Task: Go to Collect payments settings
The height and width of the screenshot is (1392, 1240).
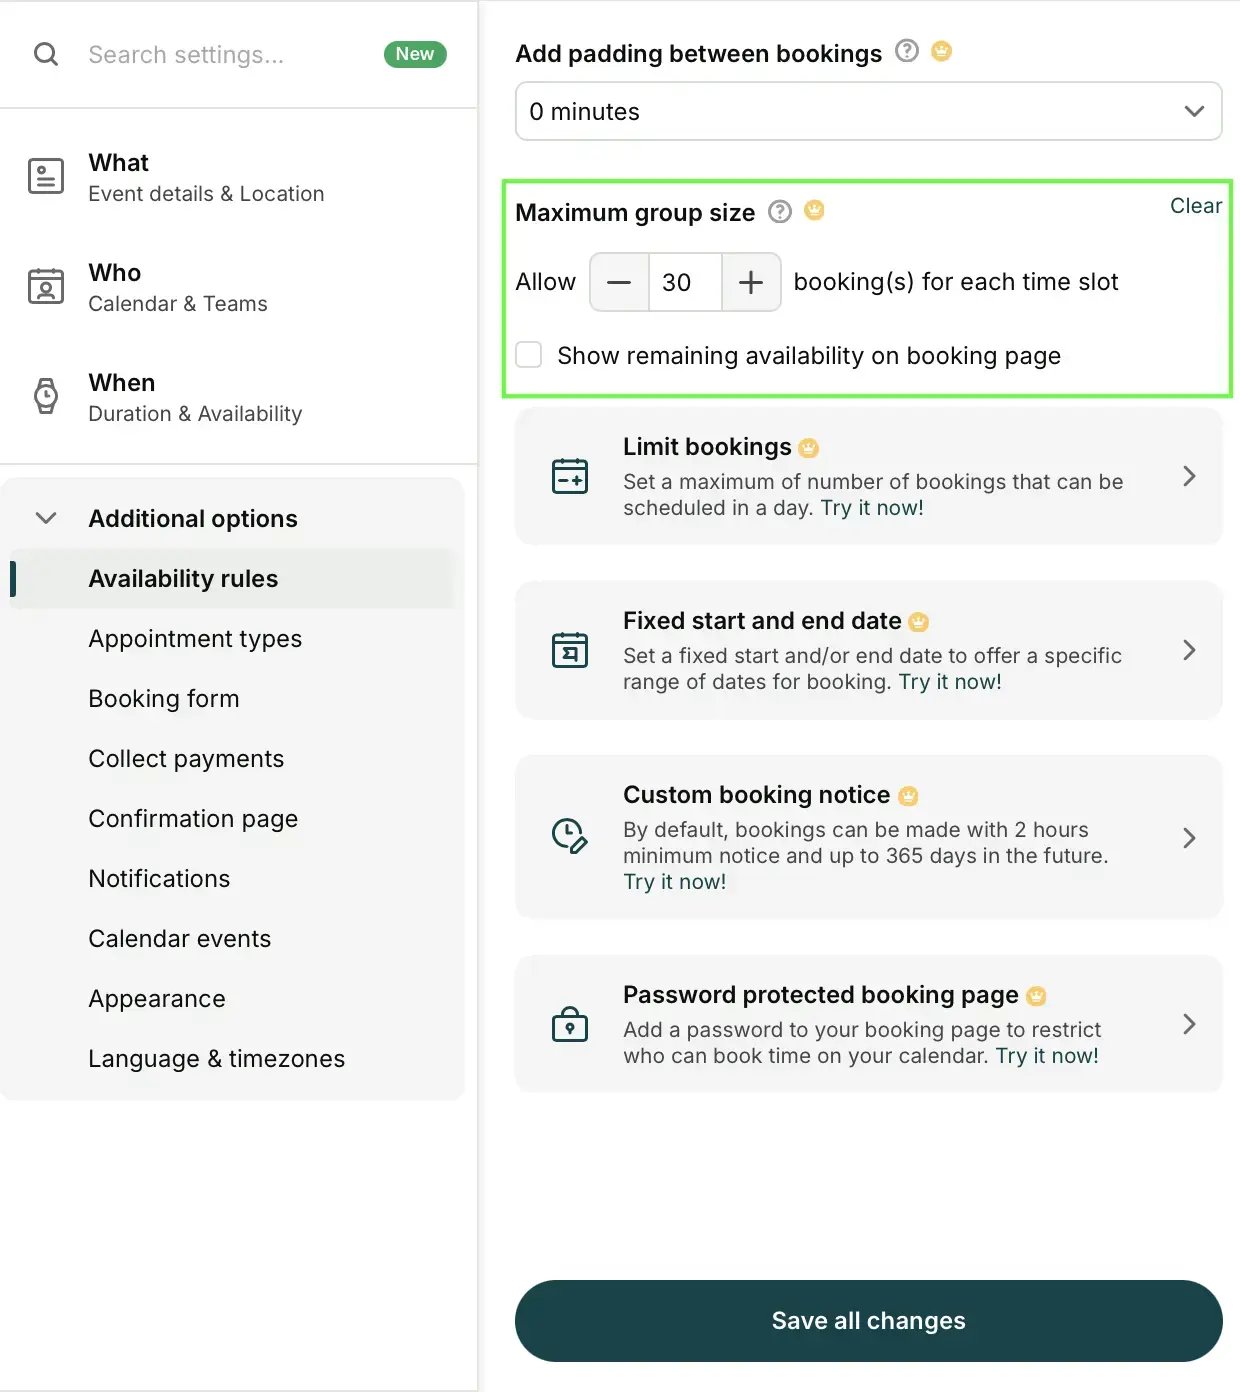Action: tap(186, 758)
